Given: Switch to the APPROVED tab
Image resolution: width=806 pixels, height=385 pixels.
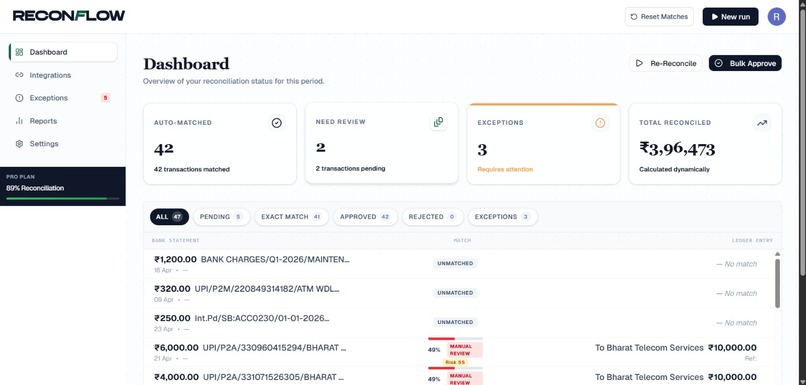Looking at the screenshot, I should pyautogui.click(x=365, y=217).
